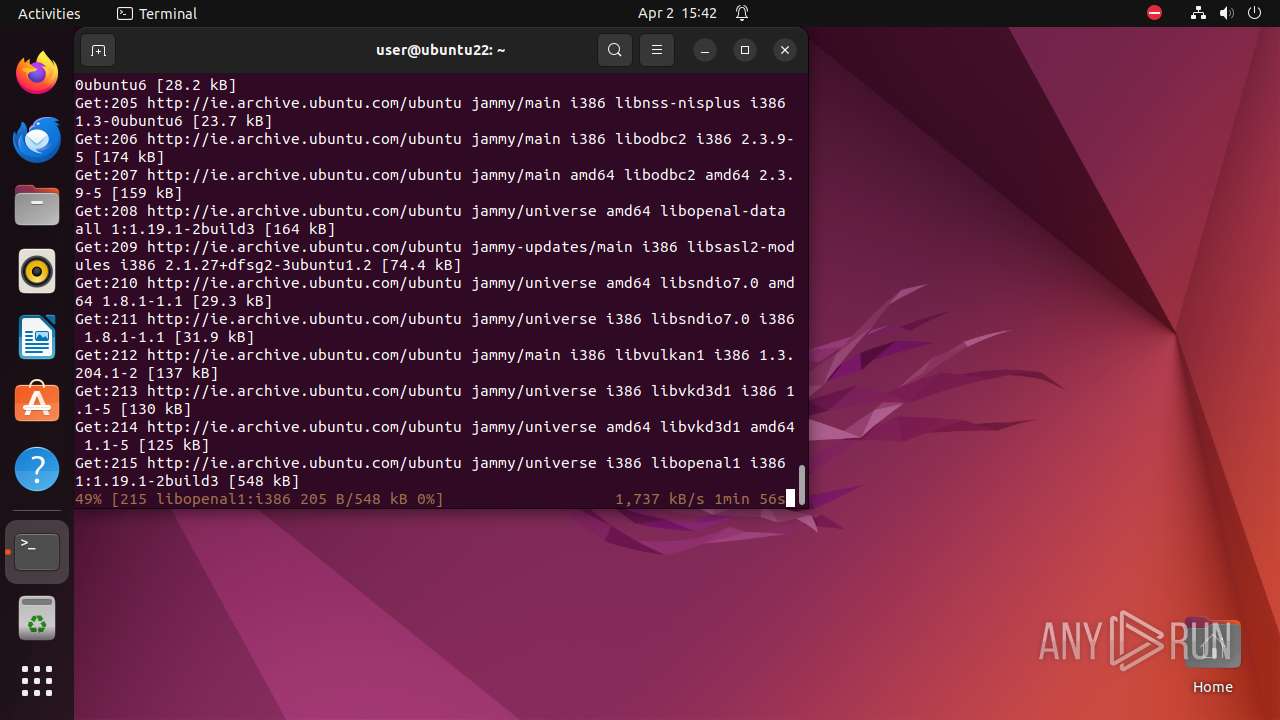Click the notification bell icon
This screenshot has height=720, width=1280.
(742, 13)
